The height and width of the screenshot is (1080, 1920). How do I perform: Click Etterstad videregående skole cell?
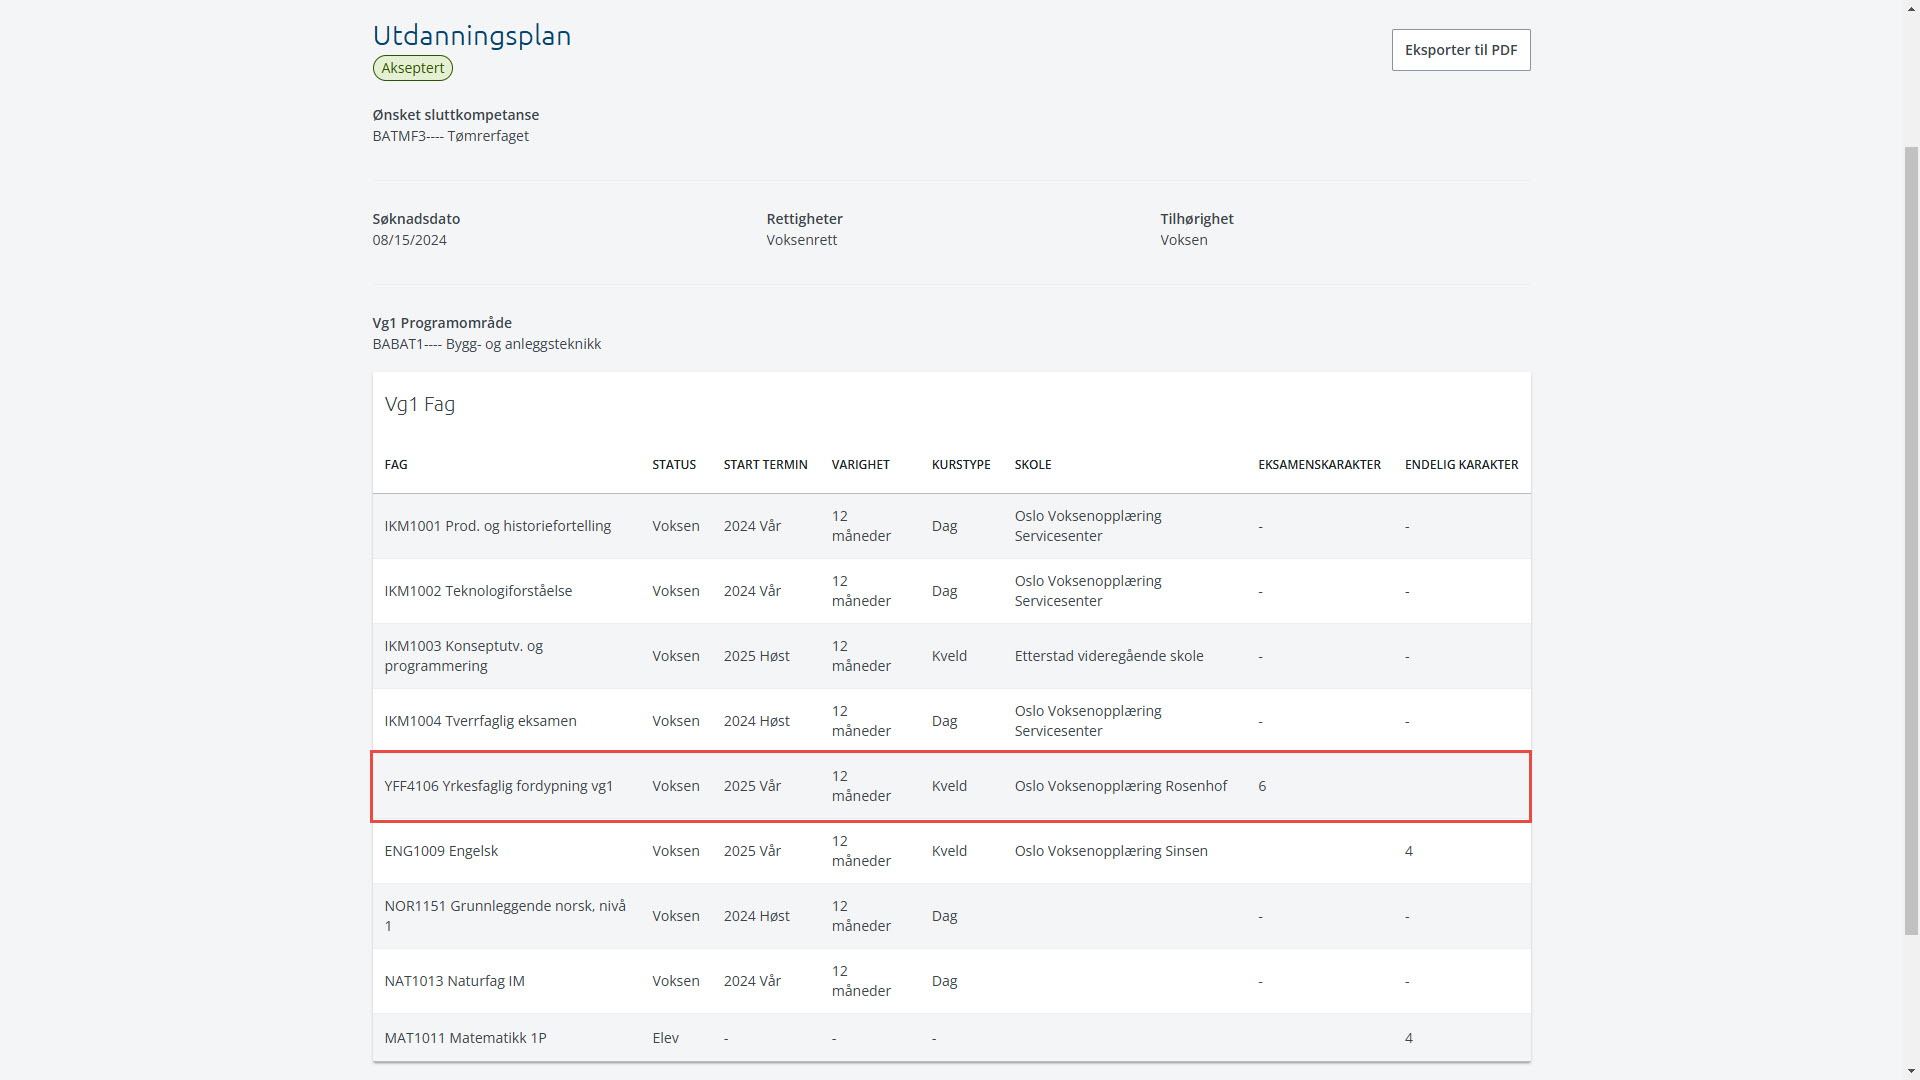pyautogui.click(x=1108, y=656)
